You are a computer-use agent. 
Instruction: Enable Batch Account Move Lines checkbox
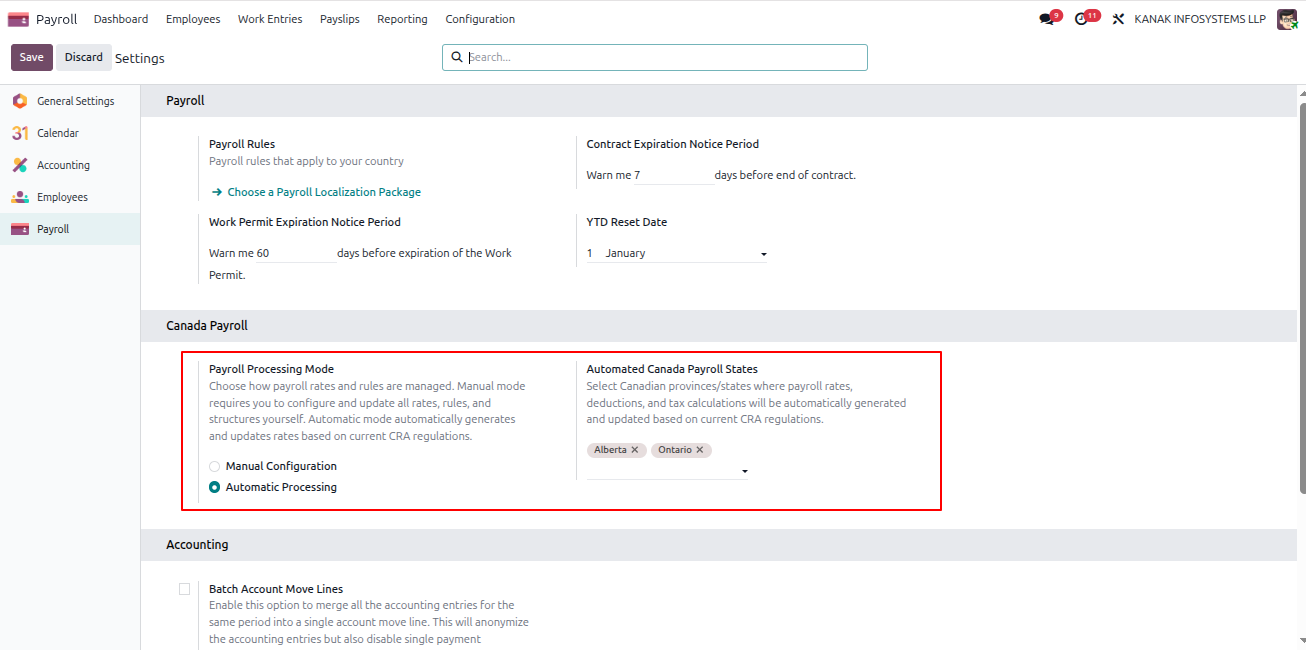click(x=184, y=589)
